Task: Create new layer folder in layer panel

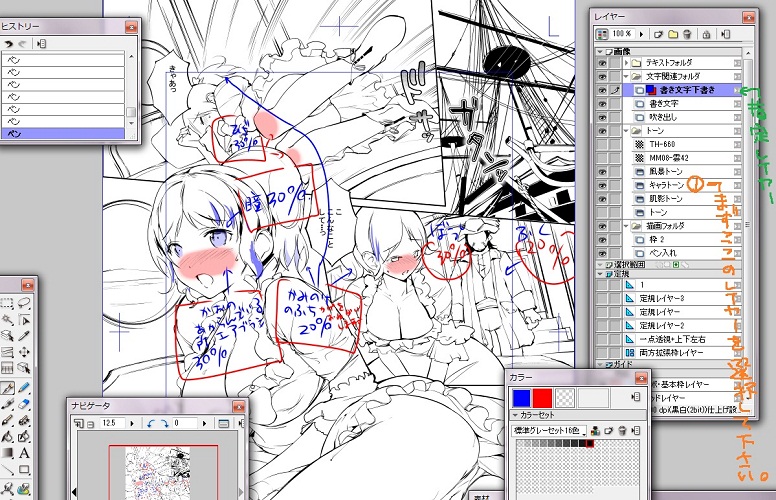Action: coord(673,34)
